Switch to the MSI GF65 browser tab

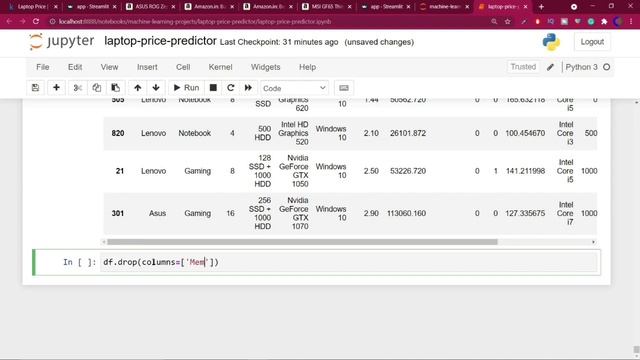click(327, 7)
